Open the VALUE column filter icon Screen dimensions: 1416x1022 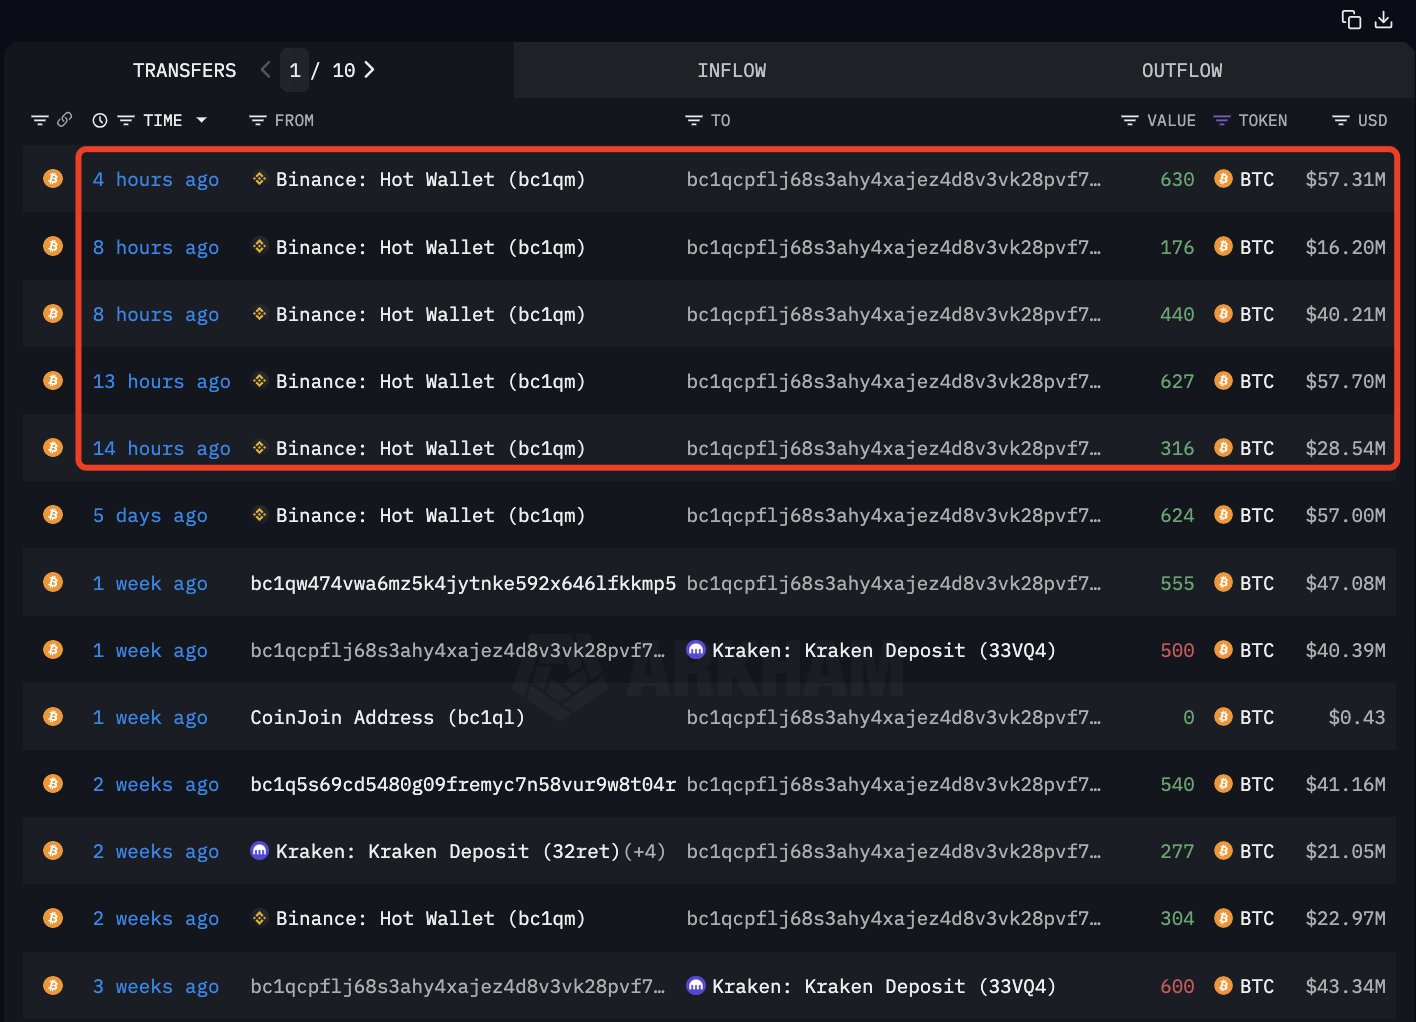pyautogui.click(x=1130, y=121)
